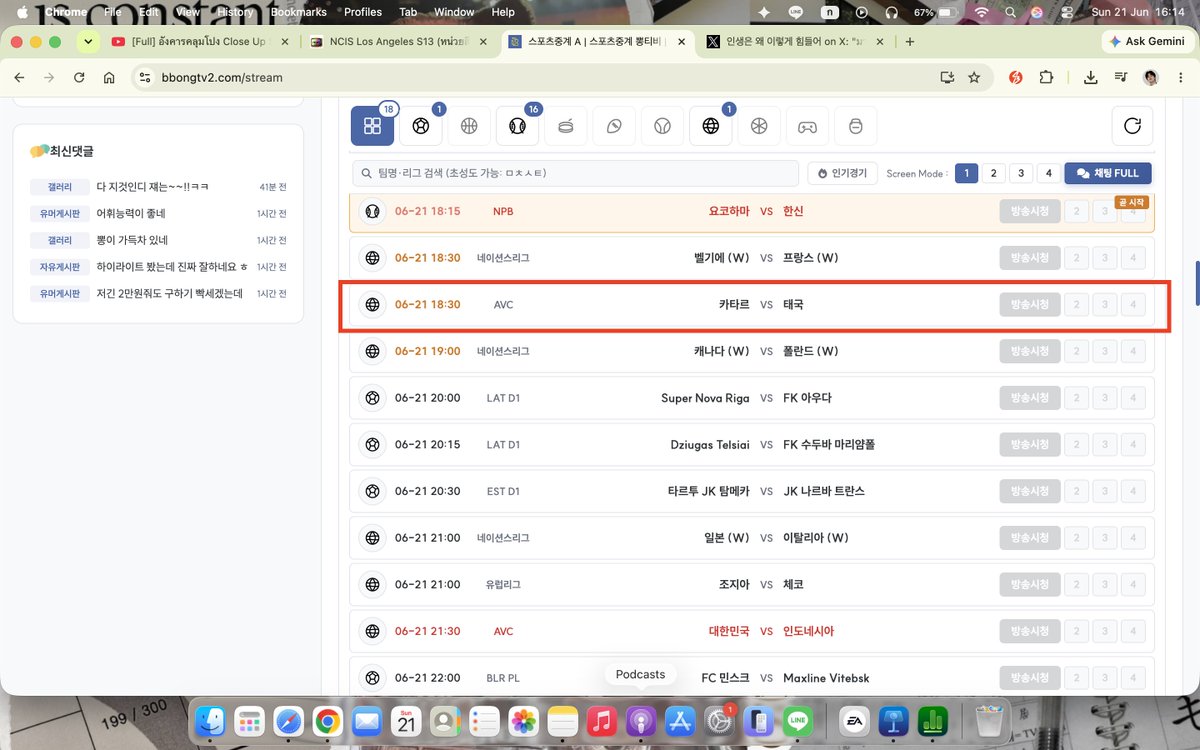Open a new Chrome tab
1200x750 pixels.
pos(909,42)
